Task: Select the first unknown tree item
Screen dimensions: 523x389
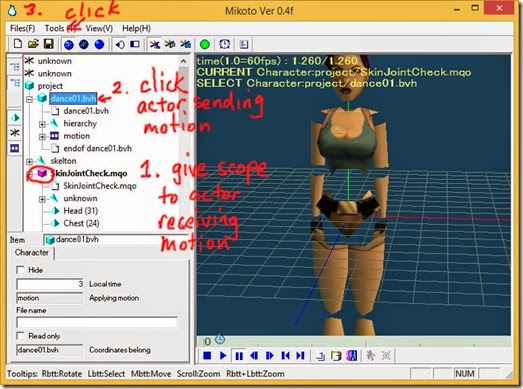Action: pos(55,61)
